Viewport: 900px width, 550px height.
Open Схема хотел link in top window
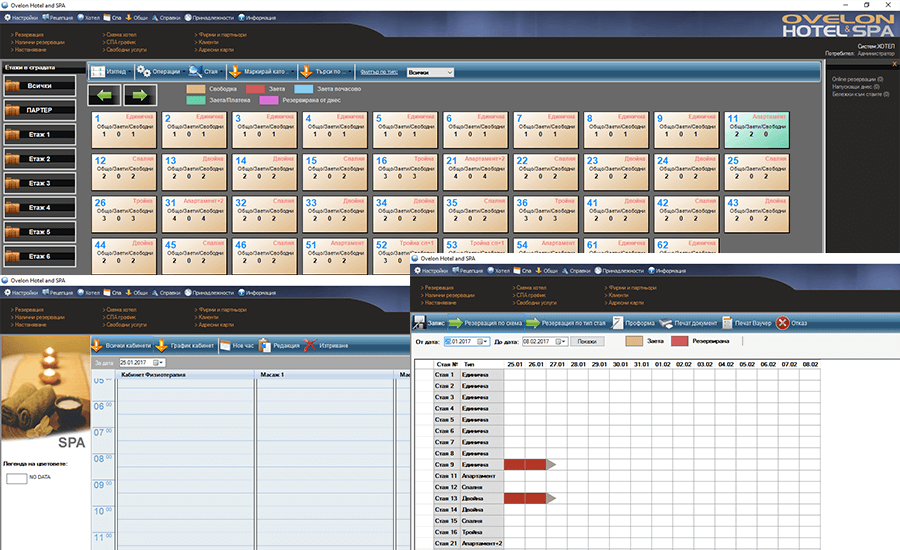point(121,35)
